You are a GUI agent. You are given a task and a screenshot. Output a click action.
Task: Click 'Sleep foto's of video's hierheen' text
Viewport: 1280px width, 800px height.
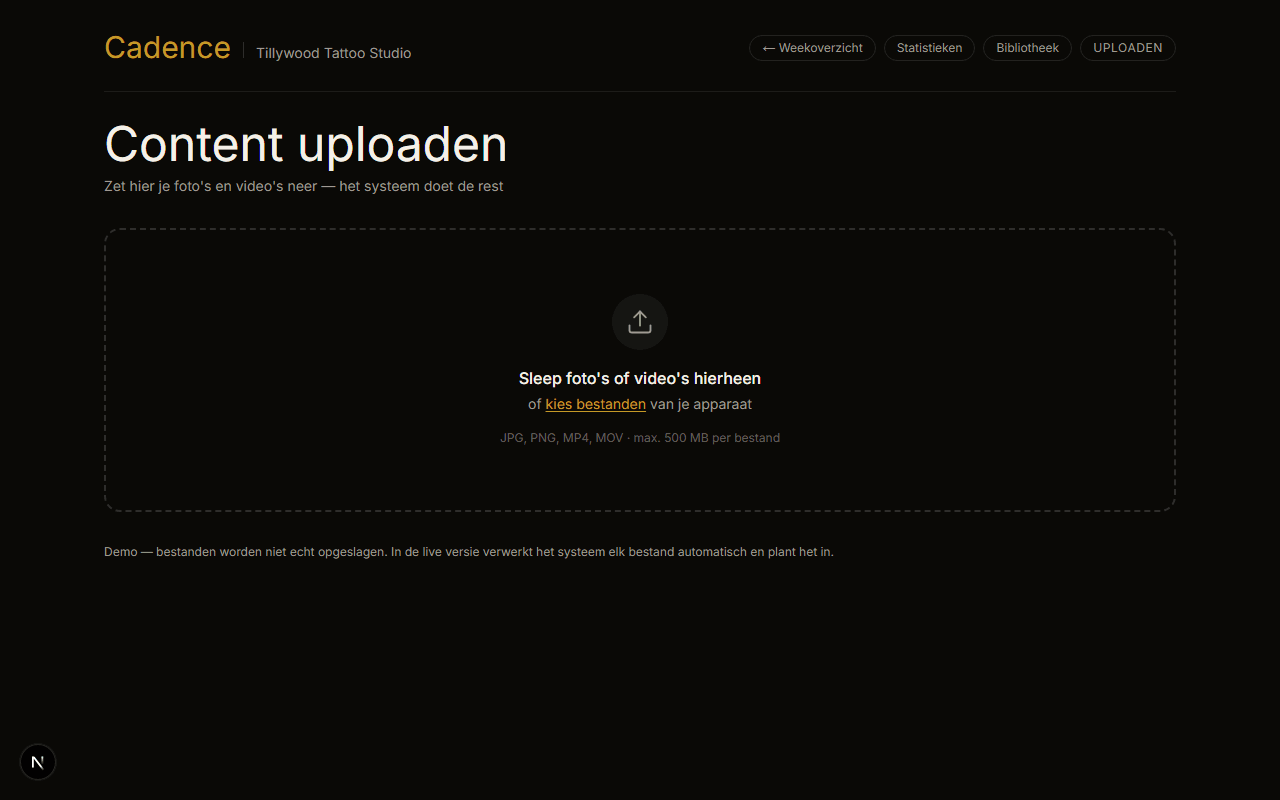(x=640, y=378)
